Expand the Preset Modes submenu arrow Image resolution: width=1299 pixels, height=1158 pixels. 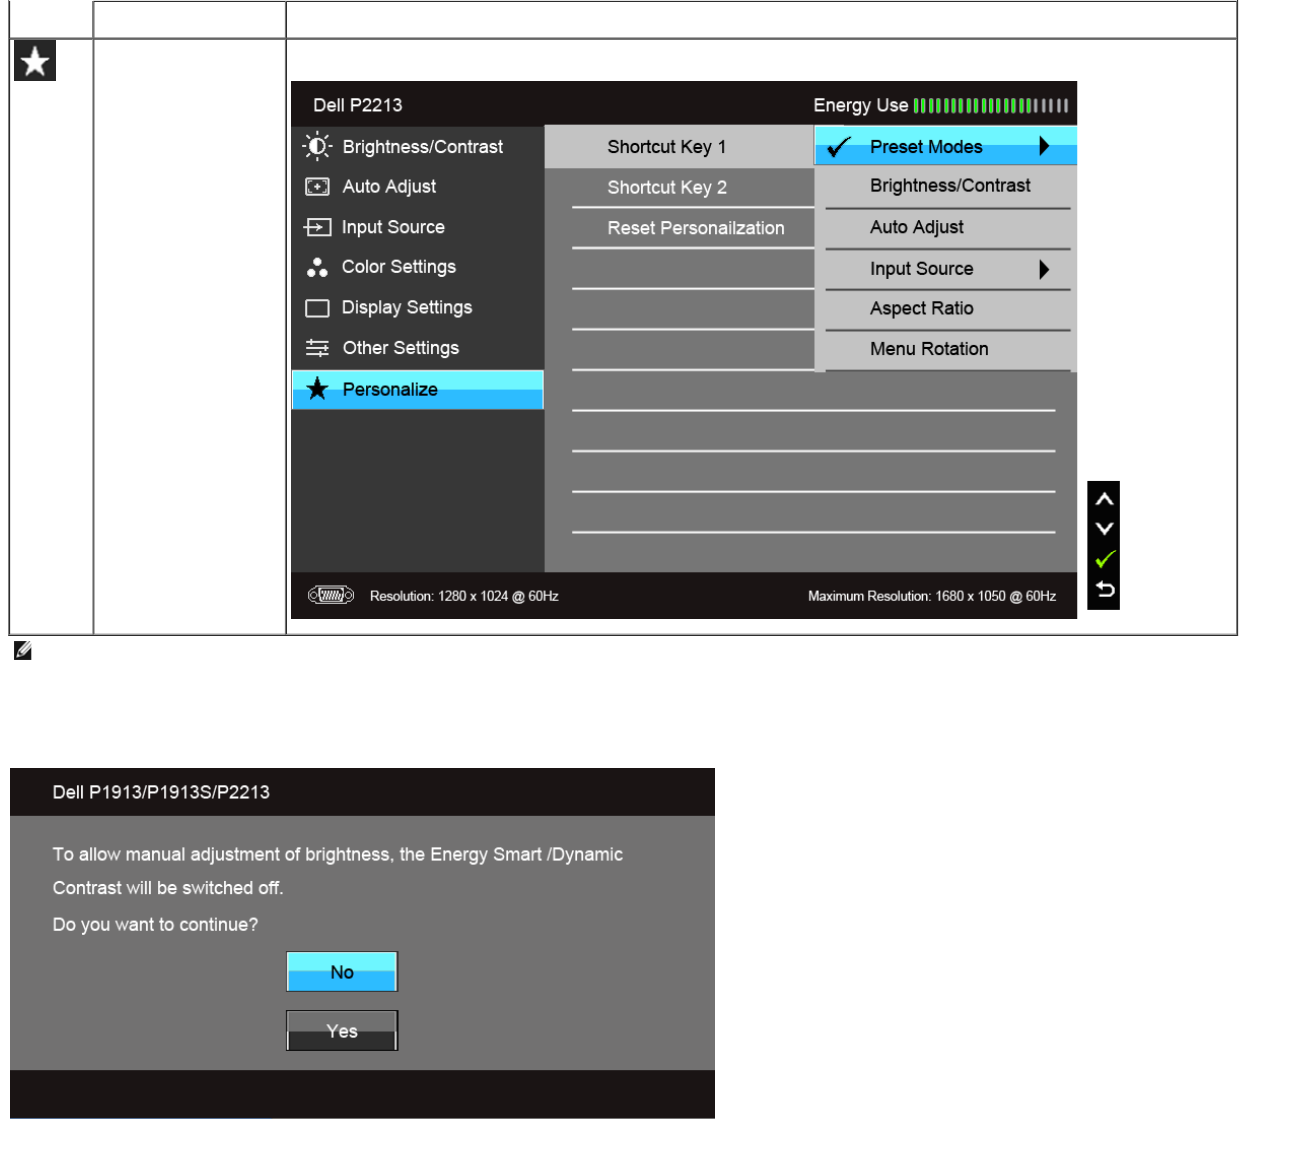click(x=1044, y=146)
